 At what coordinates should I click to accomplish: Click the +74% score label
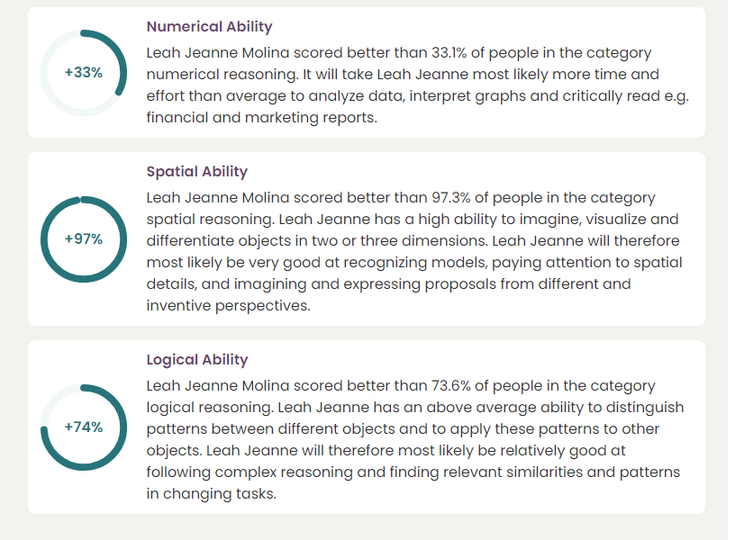point(83,427)
